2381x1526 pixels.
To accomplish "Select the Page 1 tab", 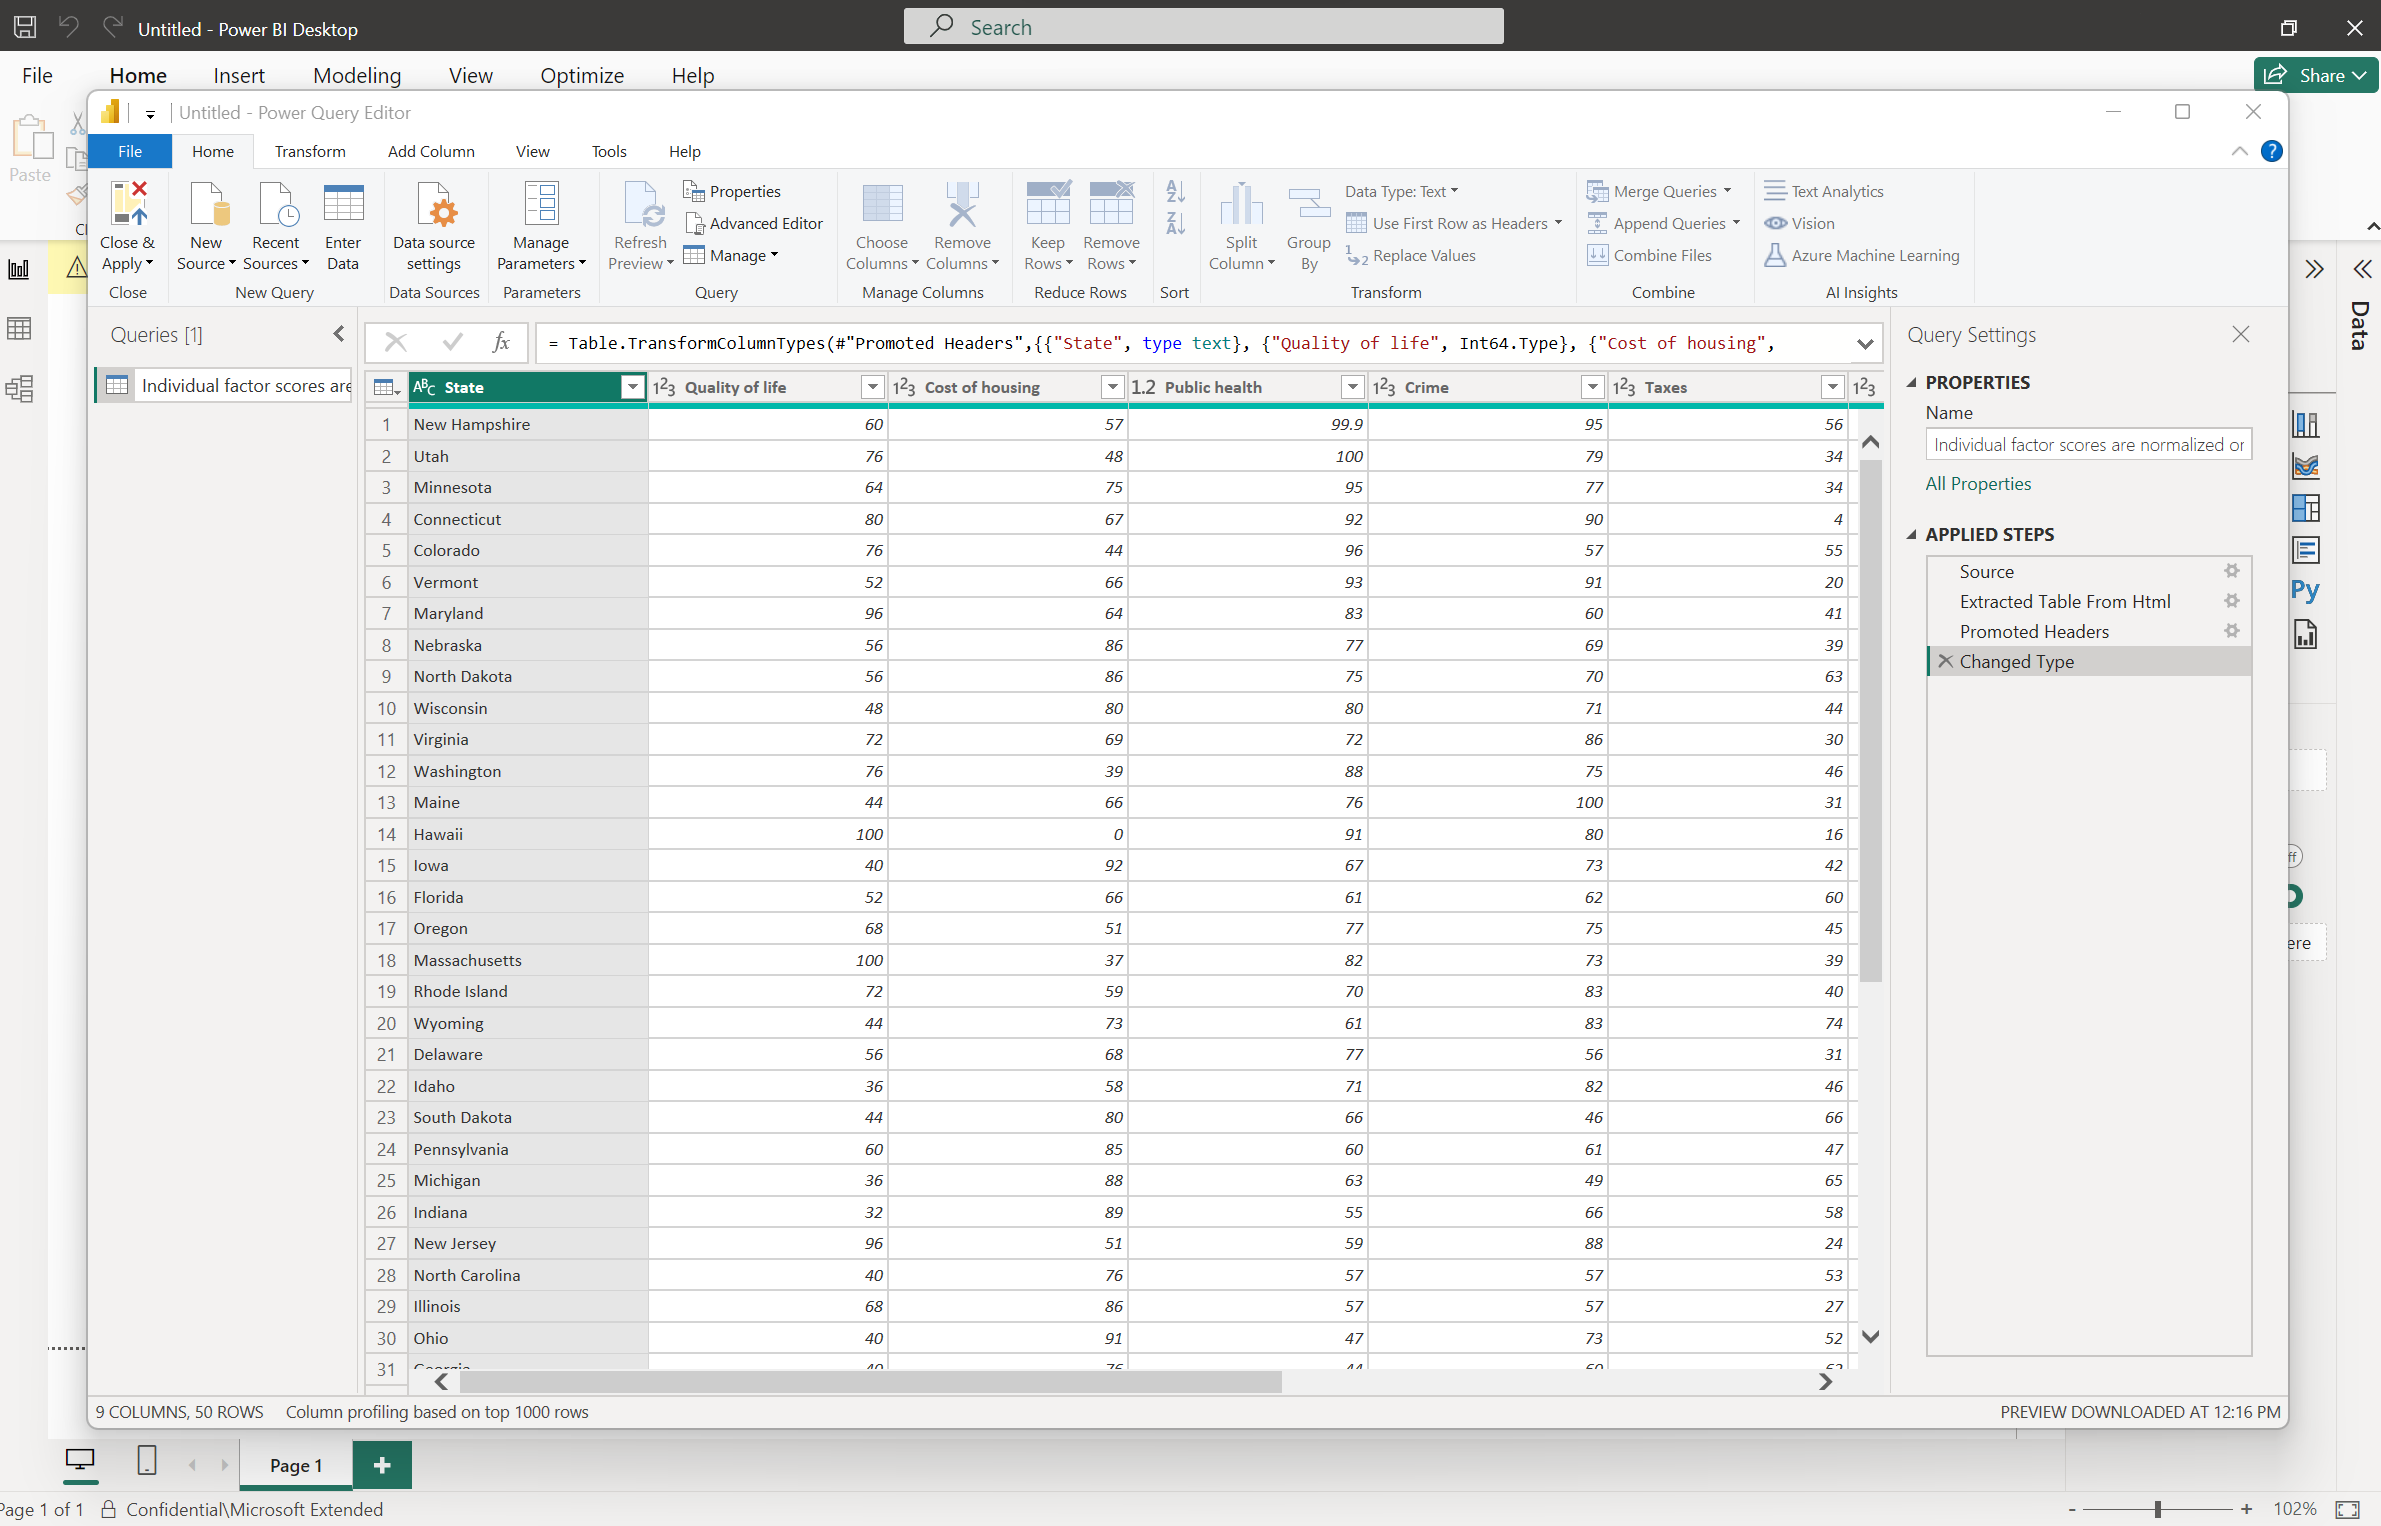I will 295,1465.
